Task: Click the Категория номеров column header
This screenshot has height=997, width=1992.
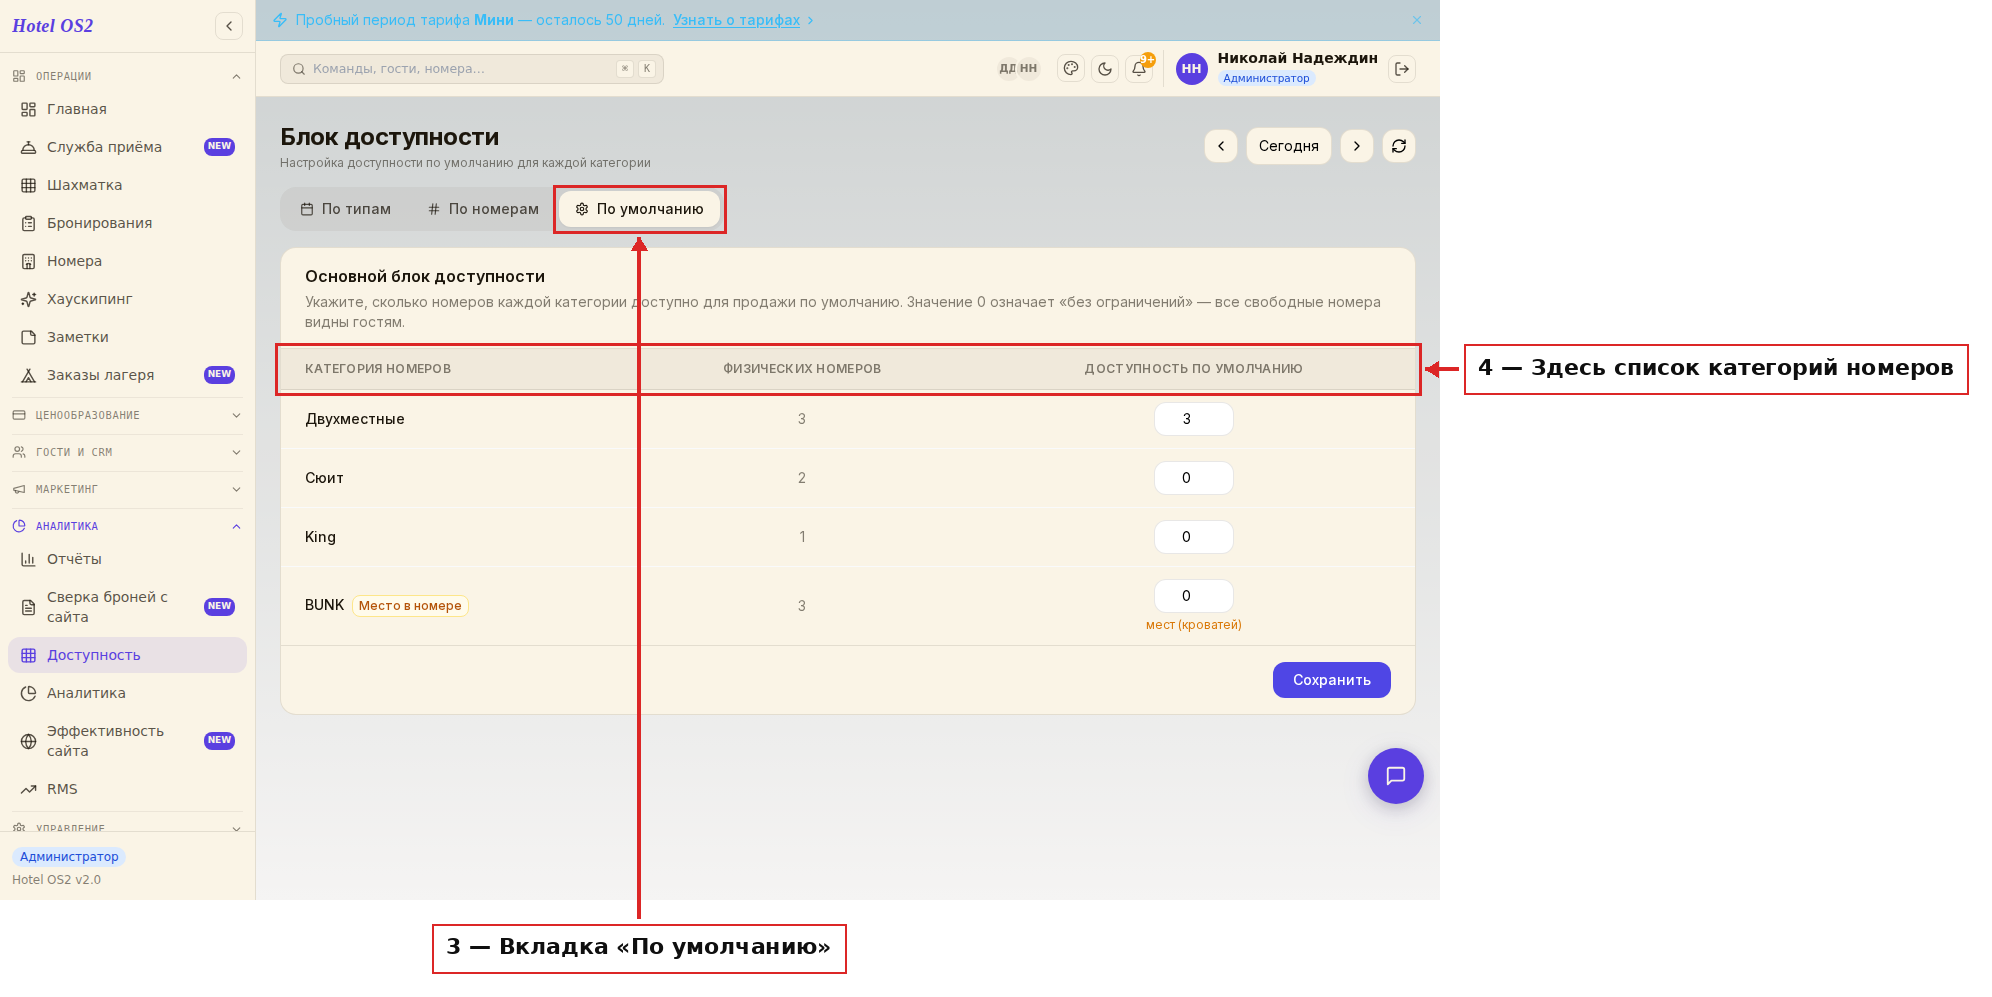Action: tap(378, 369)
